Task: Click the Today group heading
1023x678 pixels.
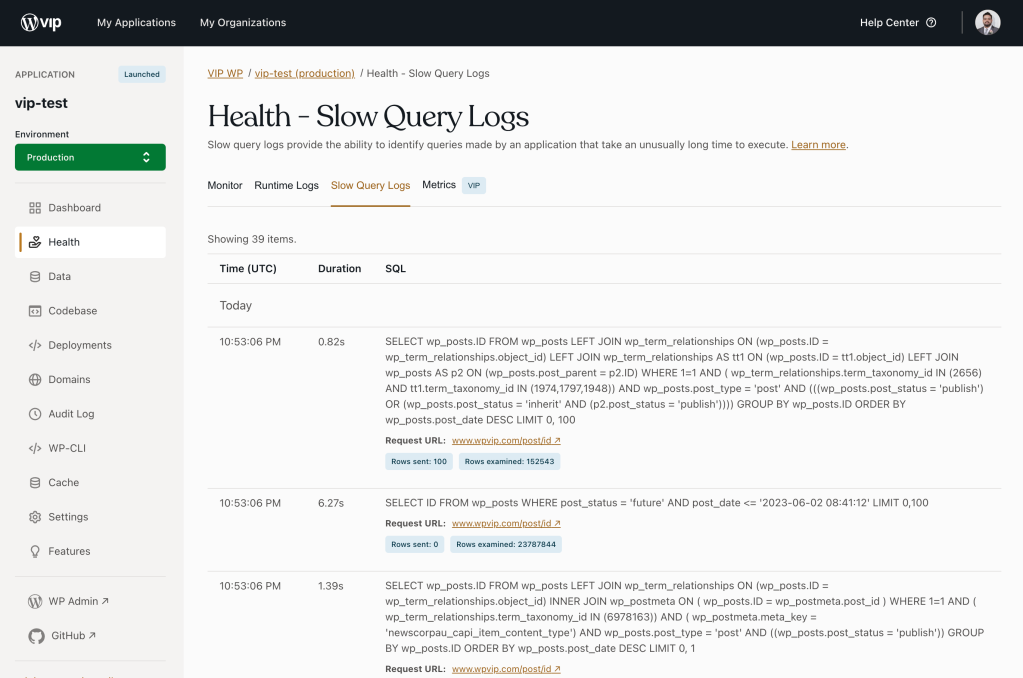Action: tap(236, 305)
